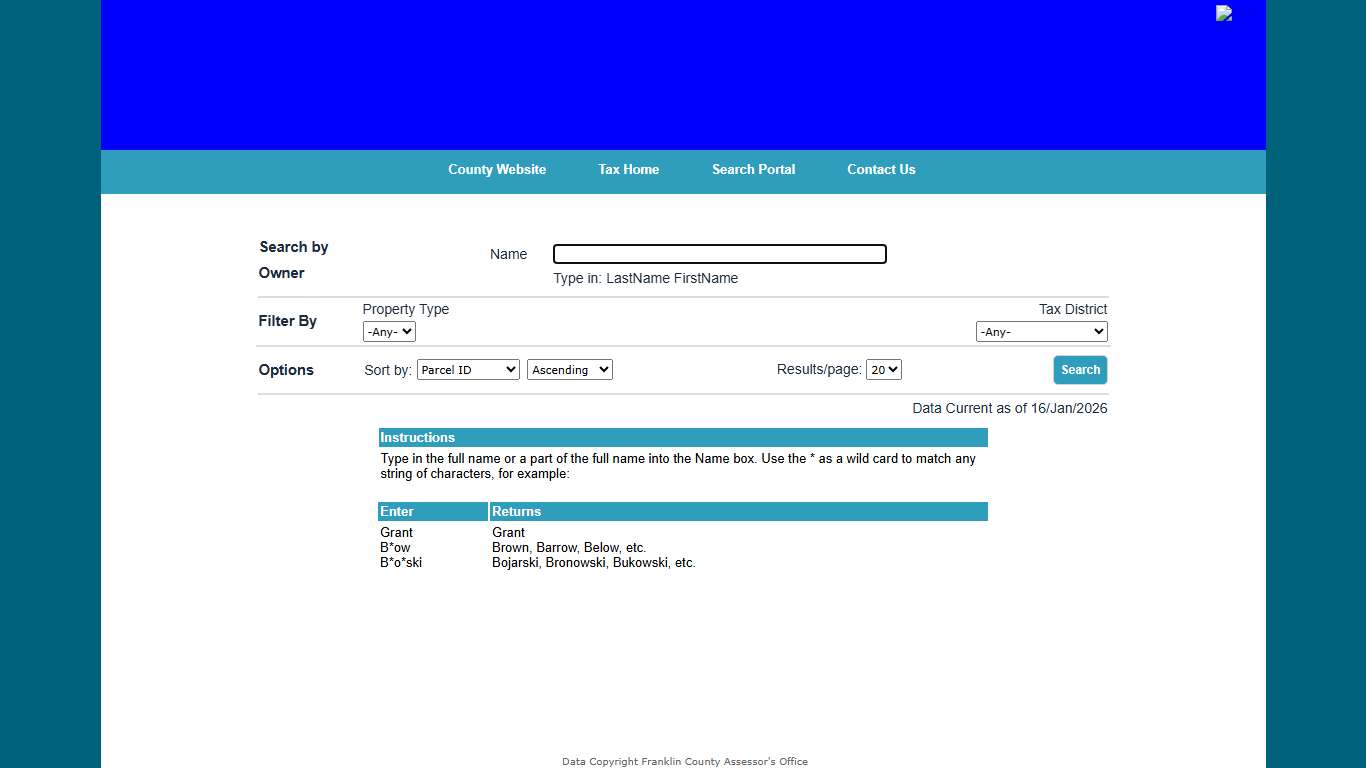The width and height of the screenshot is (1366, 768).
Task: Click the Returns column header
Action: (515, 511)
